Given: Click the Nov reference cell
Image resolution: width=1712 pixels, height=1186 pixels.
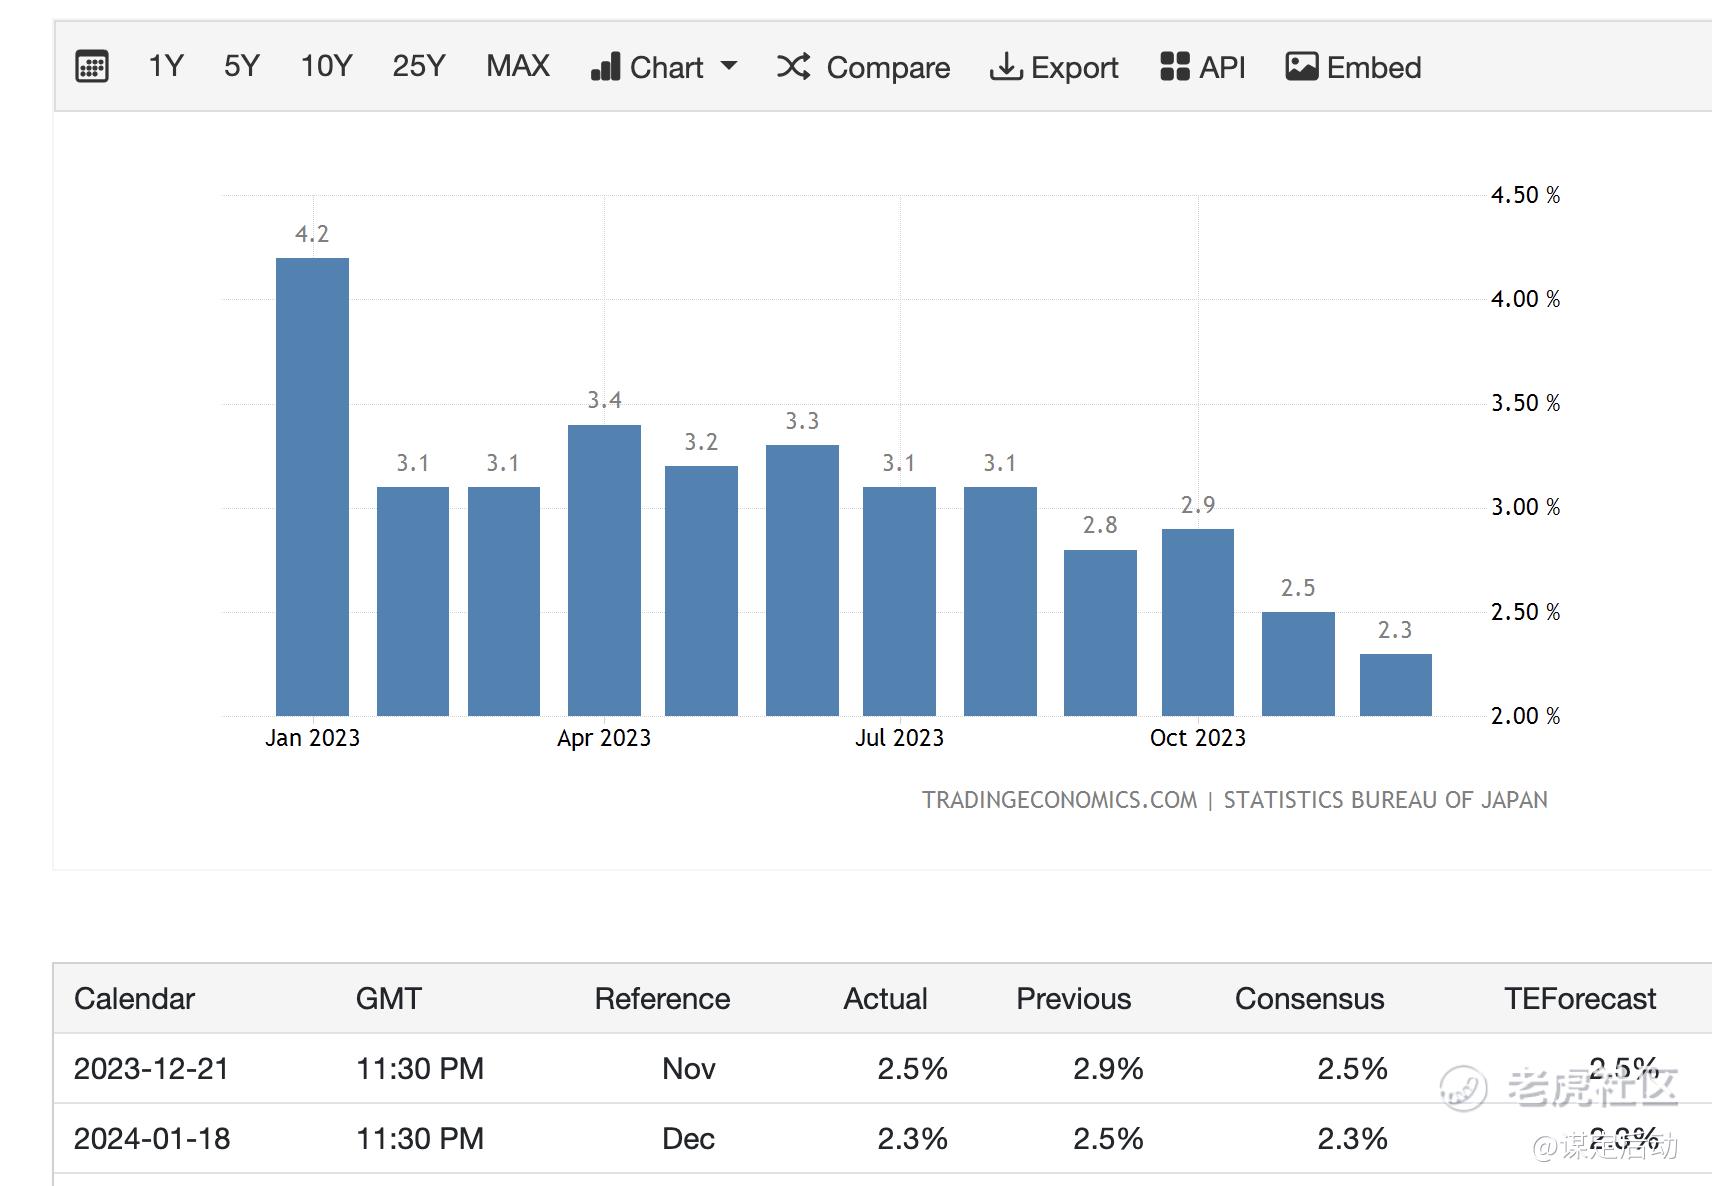Looking at the screenshot, I should (688, 1068).
